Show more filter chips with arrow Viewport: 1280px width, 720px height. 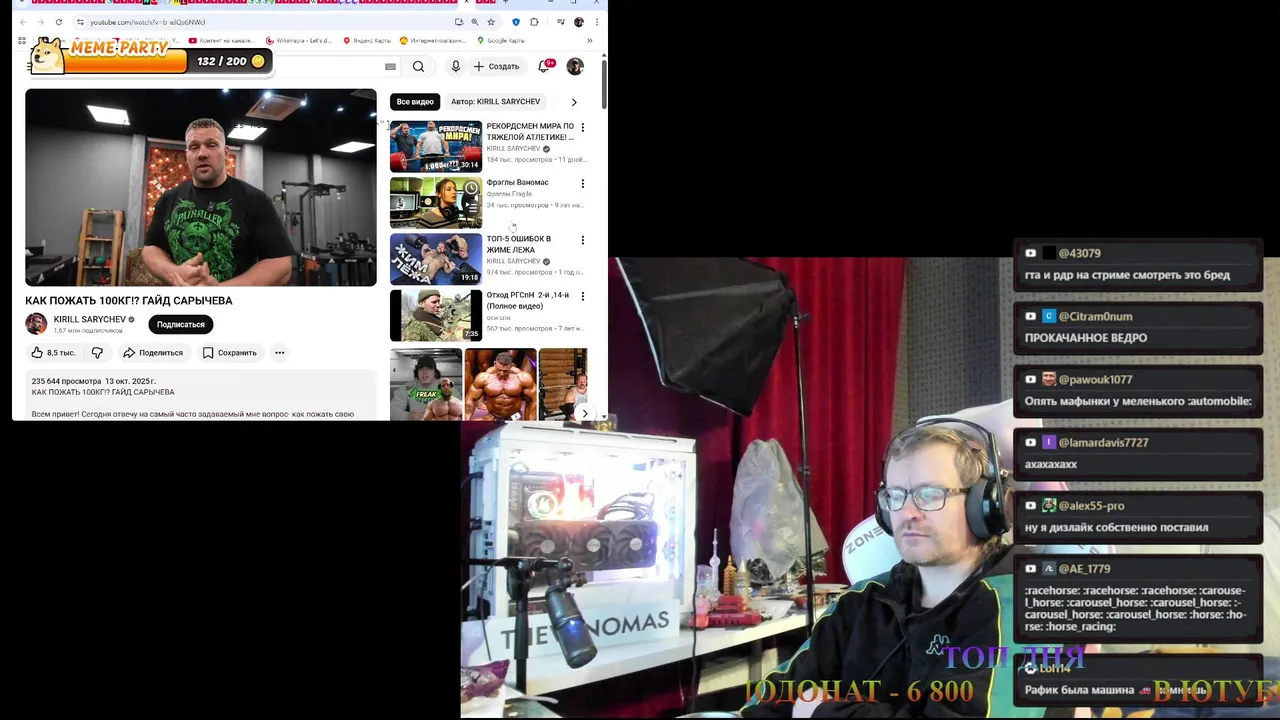tap(574, 102)
